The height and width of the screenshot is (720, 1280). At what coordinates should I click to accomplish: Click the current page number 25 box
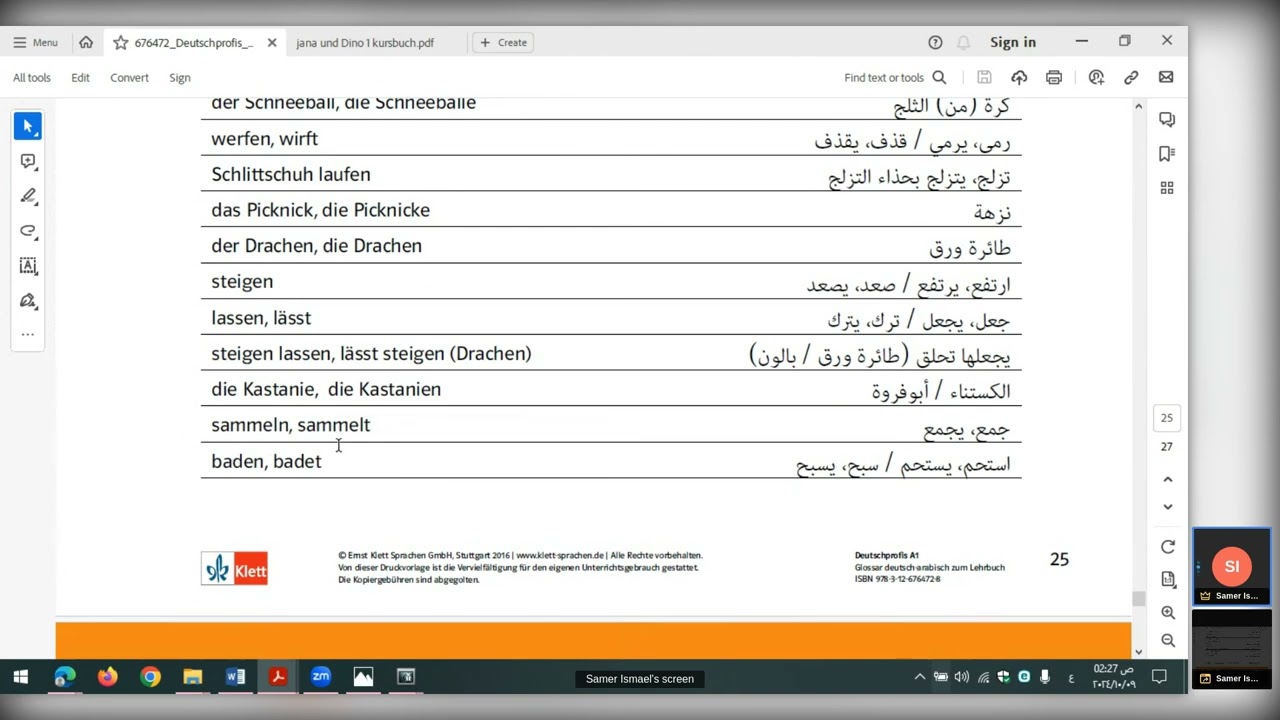(1167, 418)
